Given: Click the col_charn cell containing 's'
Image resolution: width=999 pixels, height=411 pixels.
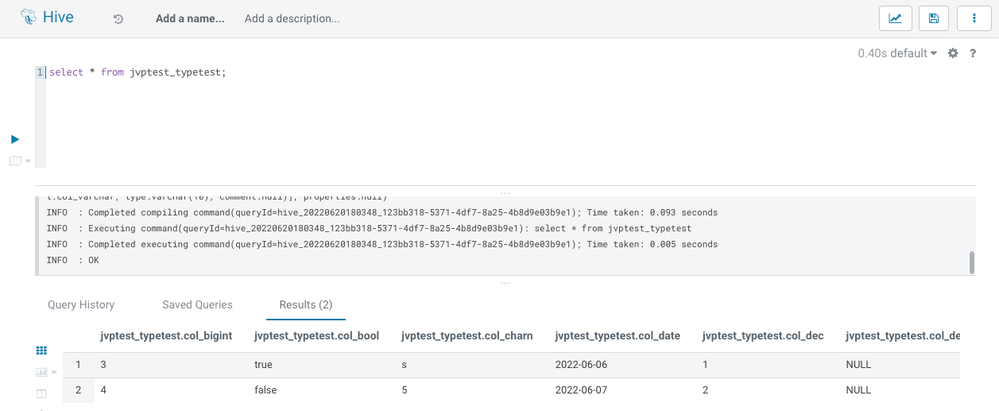Looking at the screenshot, I should [x=404, y=365].
